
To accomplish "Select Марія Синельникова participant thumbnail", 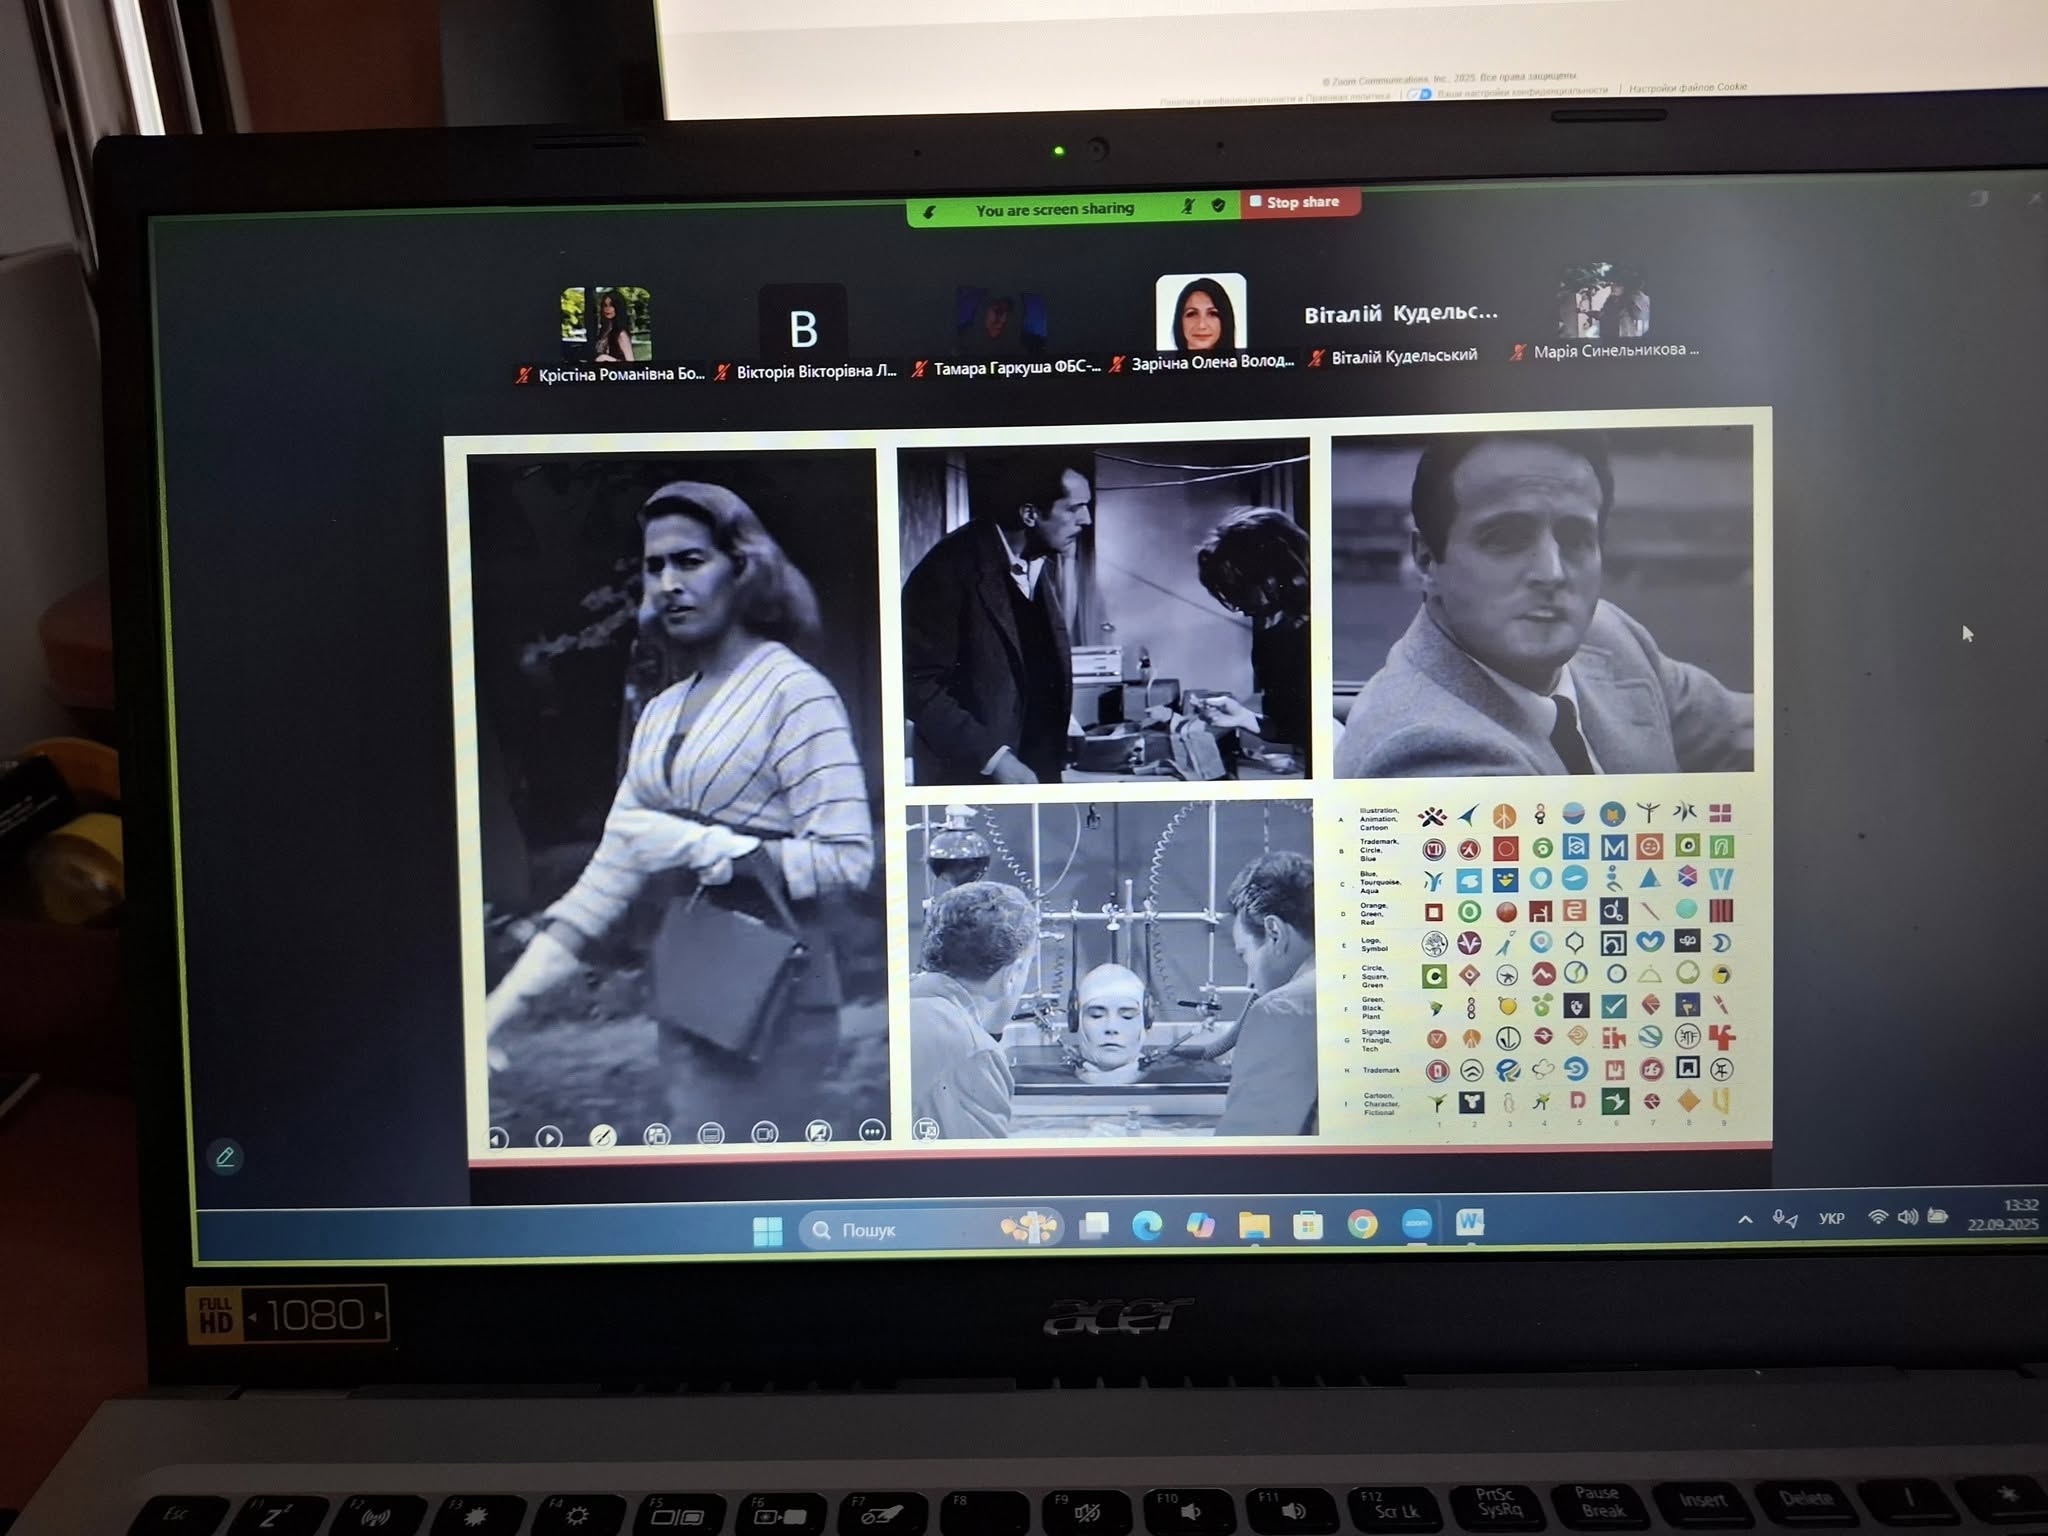I will coord(1603,301).
